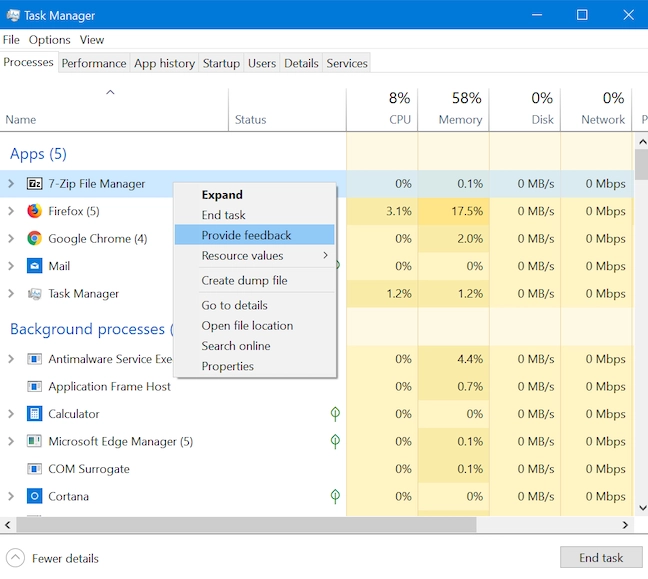Image resolution: width=648 pixels, height=579 pixels.
Task: Click the Mail app icon
Action: tap(34, 266)
